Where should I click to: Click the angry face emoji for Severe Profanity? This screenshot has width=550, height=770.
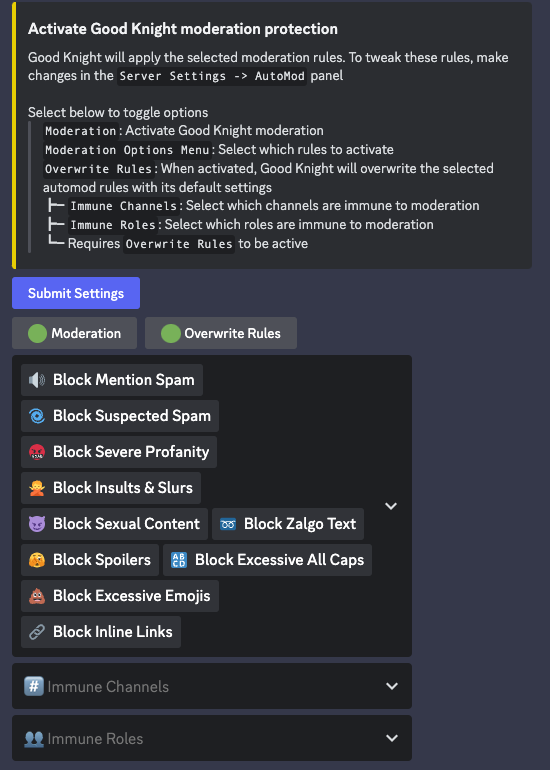pos(37,452)
